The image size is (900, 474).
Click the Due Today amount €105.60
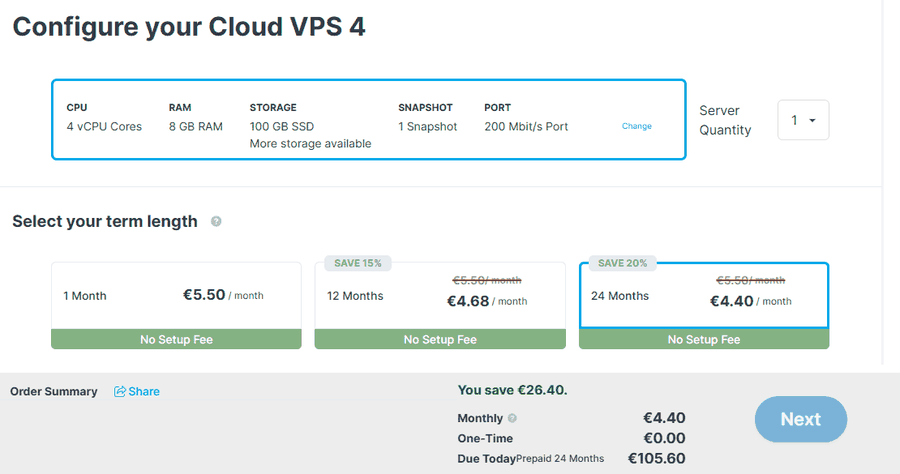[657, 459]
